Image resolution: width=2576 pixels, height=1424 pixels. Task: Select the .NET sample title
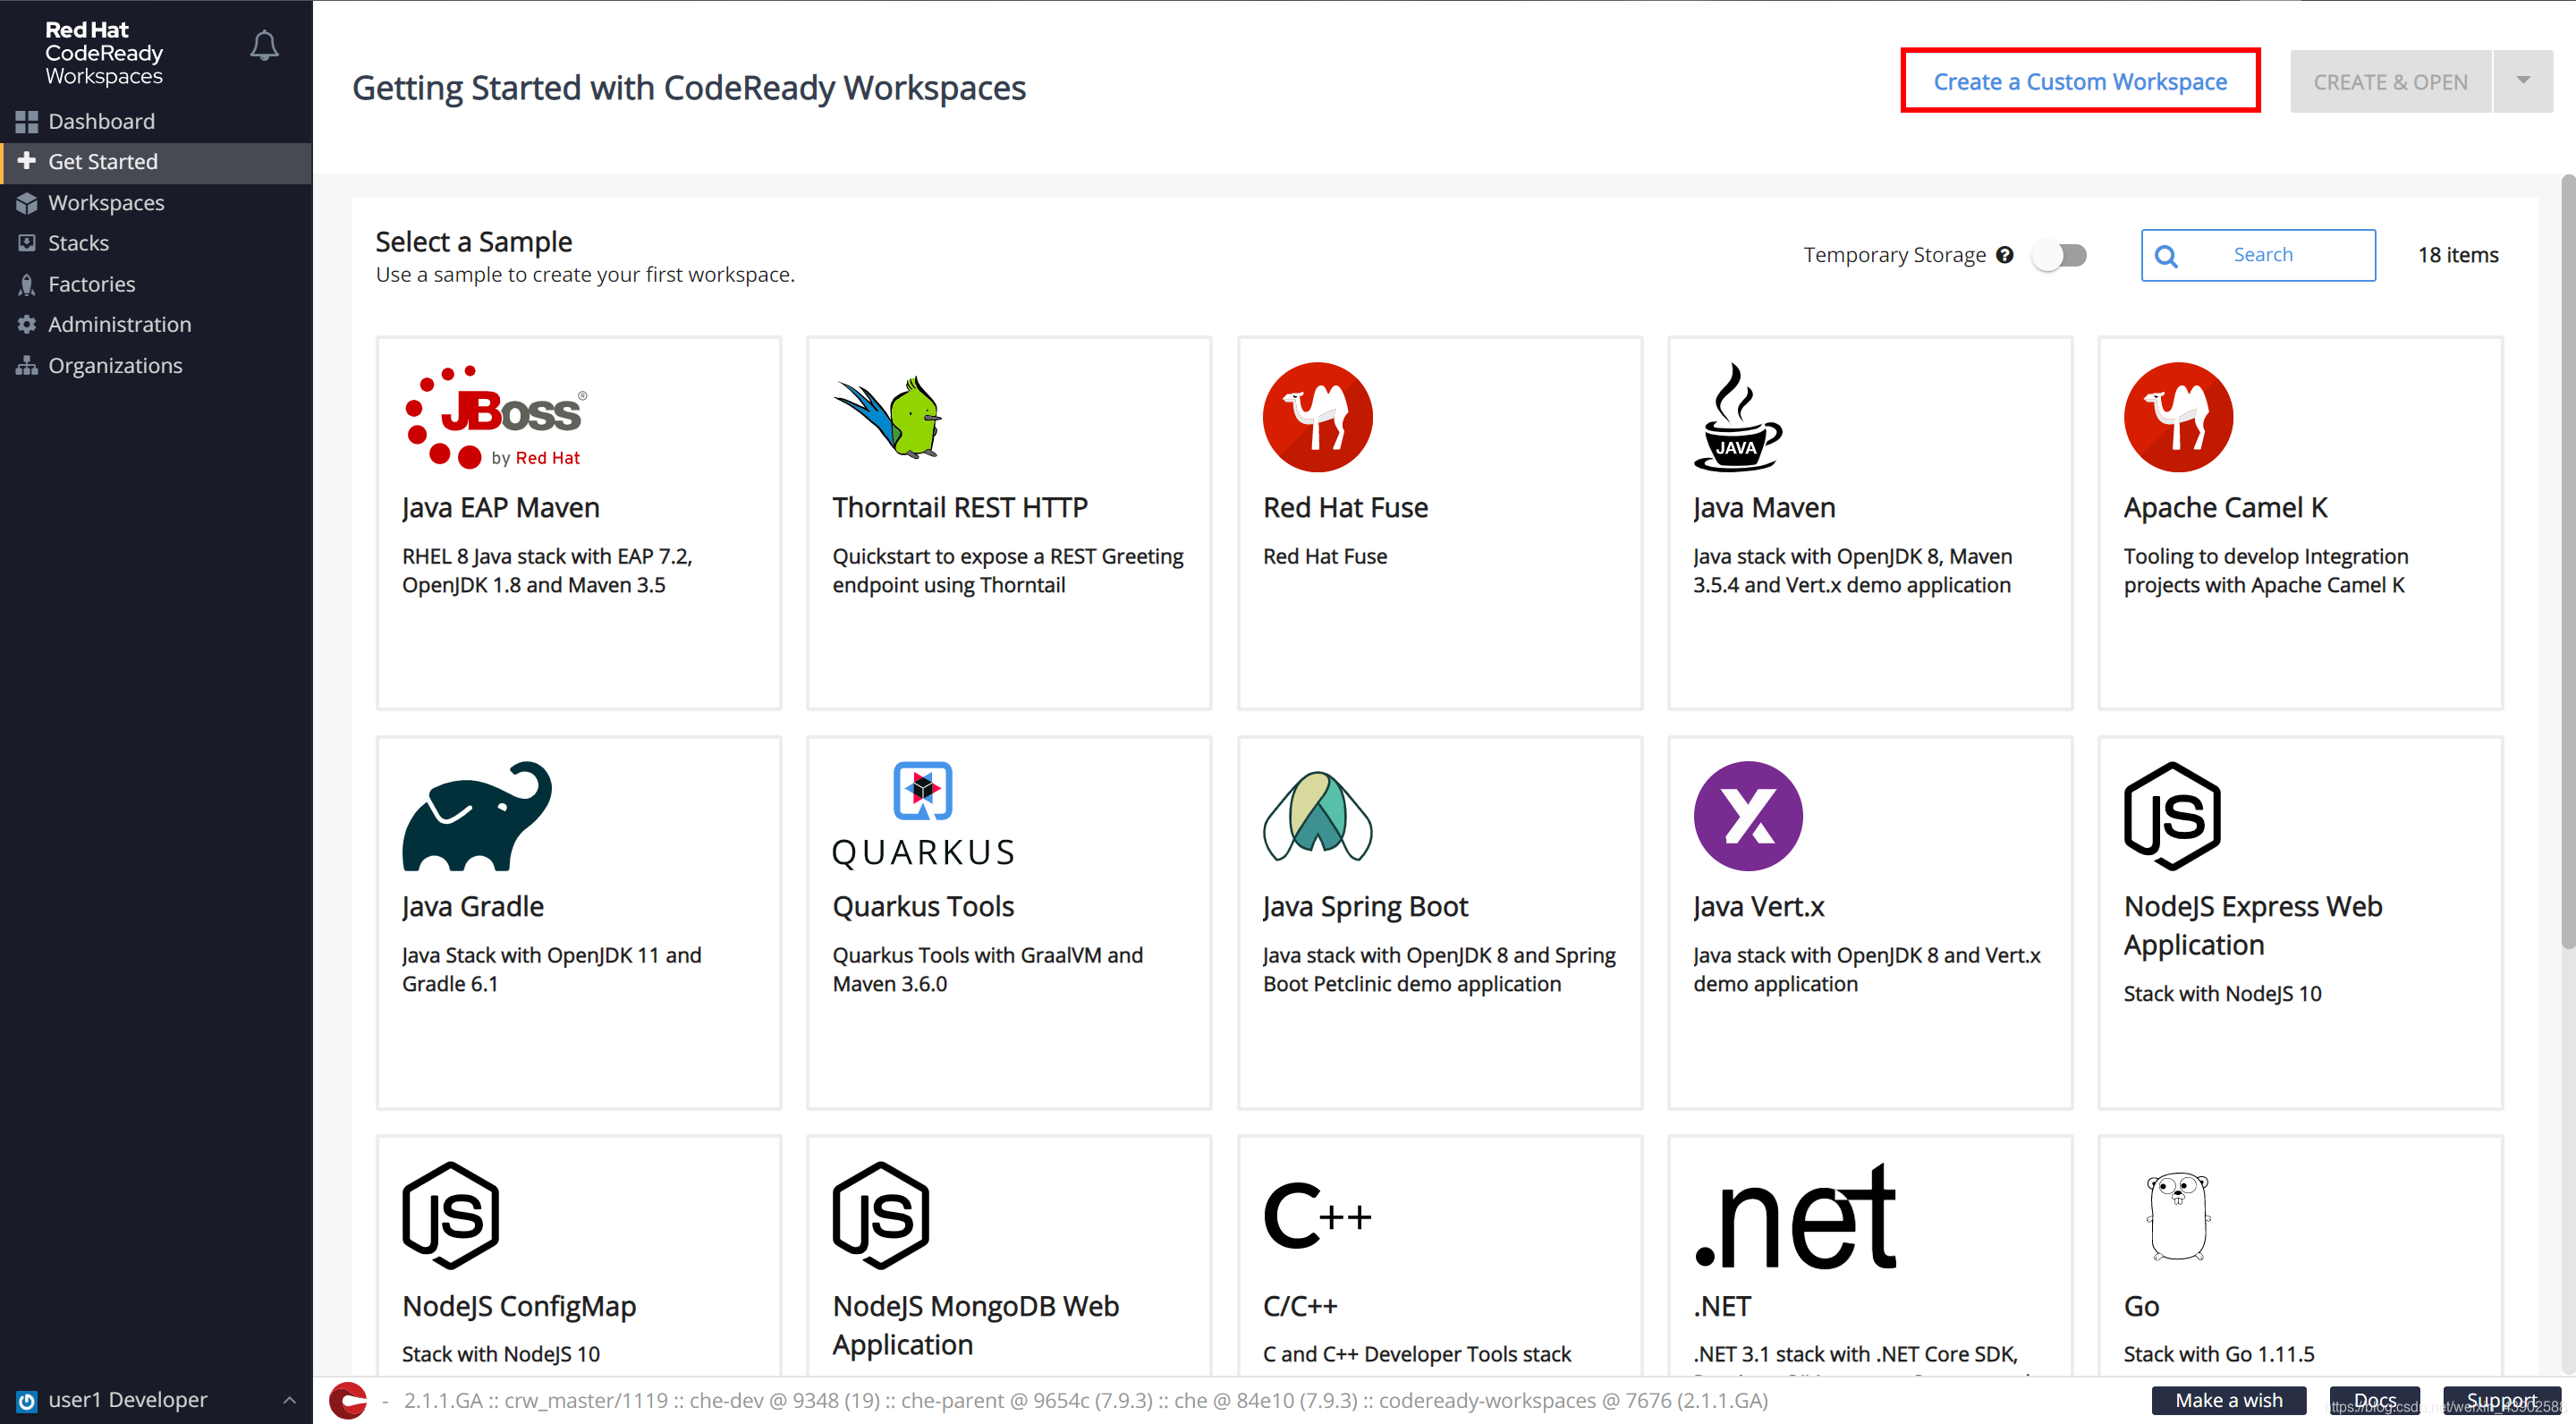pyautogui.click(x=1722, y=1306)
